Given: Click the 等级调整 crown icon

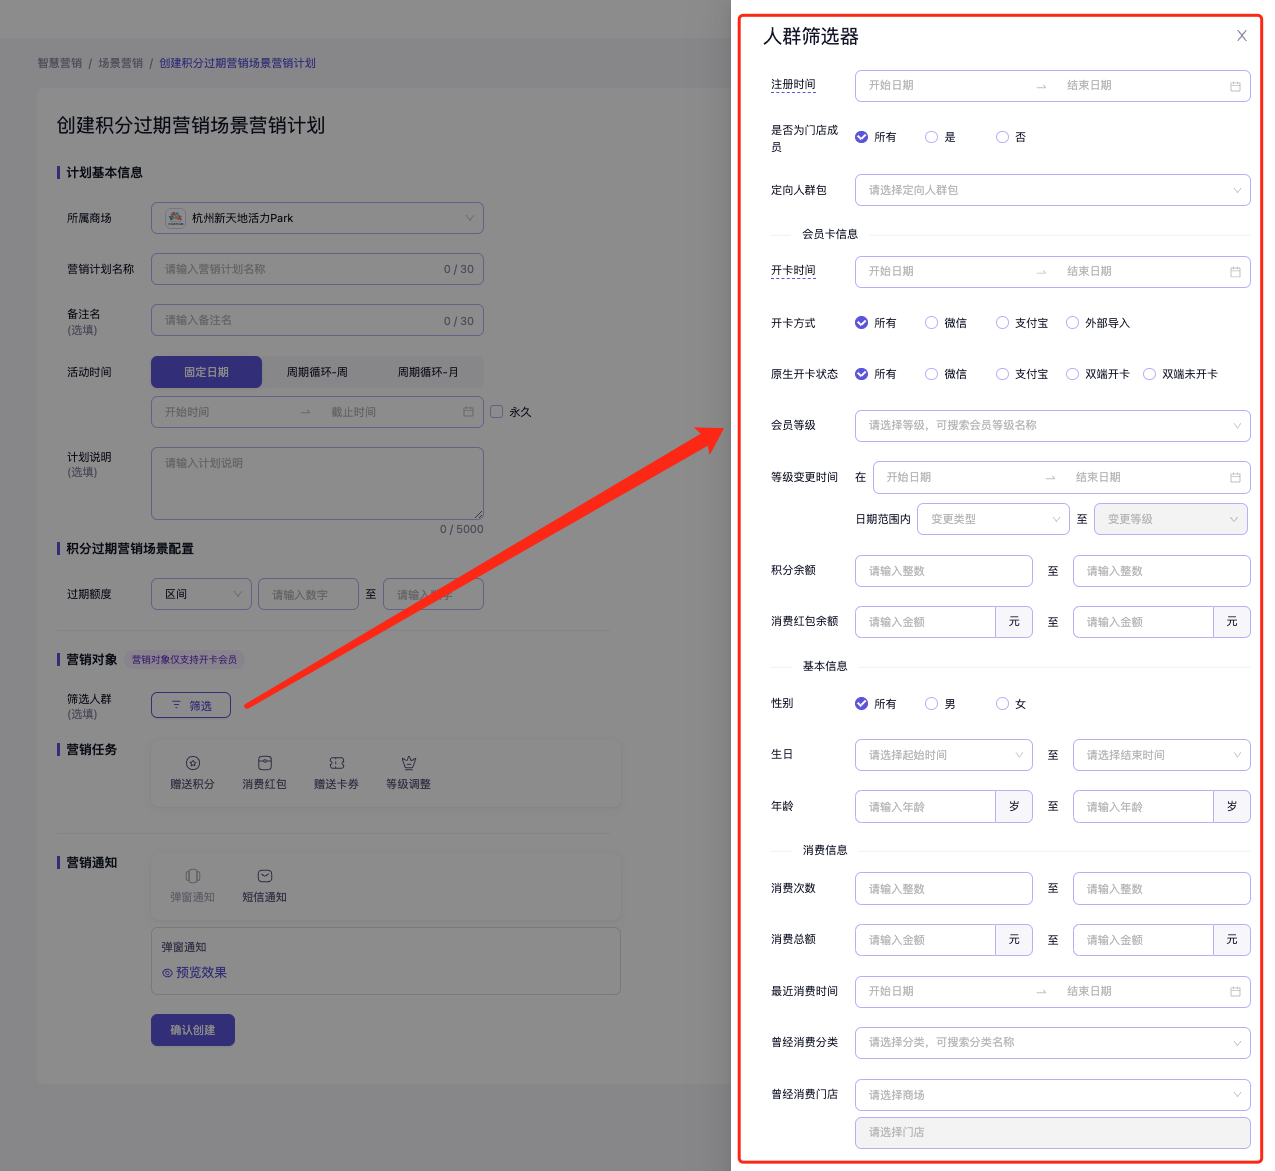Looking at the screenshot, I should (409, 763).
